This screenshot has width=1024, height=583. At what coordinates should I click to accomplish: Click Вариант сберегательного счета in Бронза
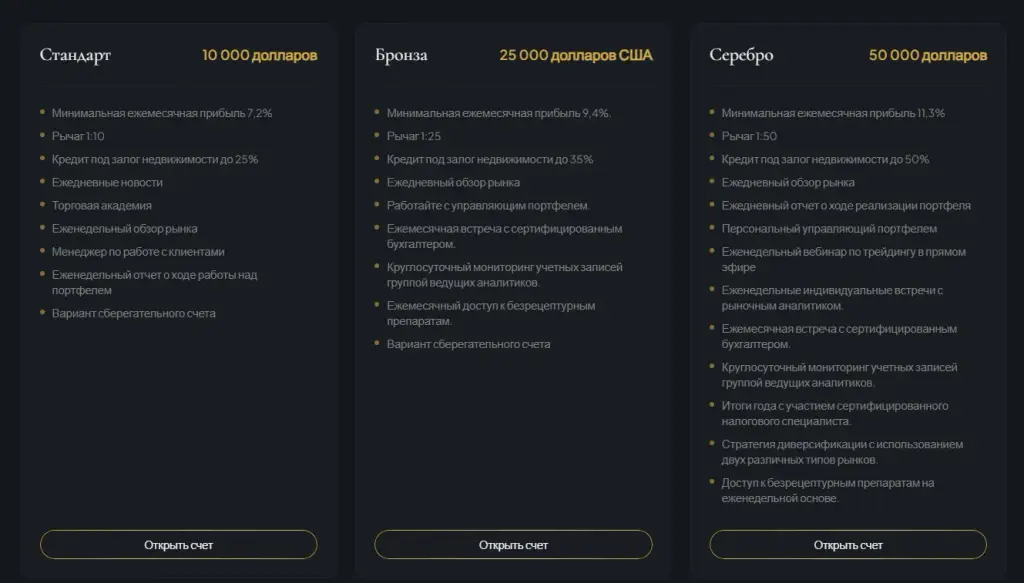pos(468,344)
